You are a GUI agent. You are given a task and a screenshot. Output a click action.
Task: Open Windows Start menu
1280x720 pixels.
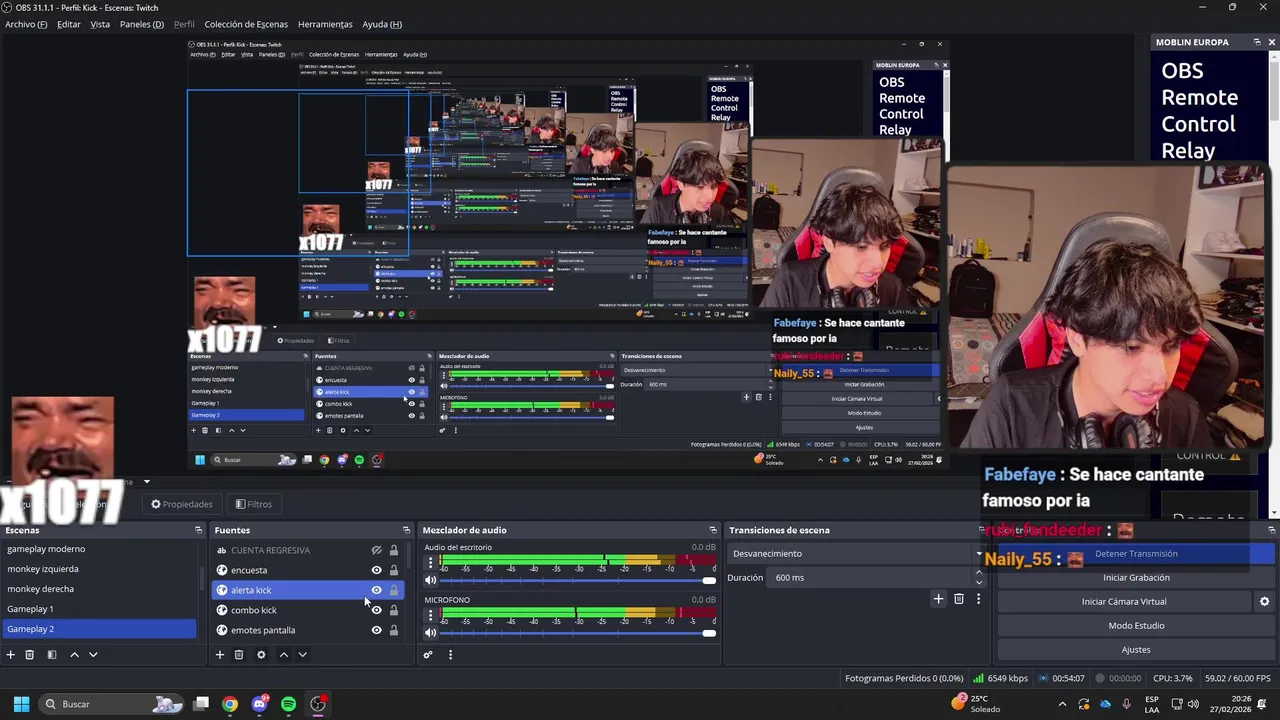(21, 704)
